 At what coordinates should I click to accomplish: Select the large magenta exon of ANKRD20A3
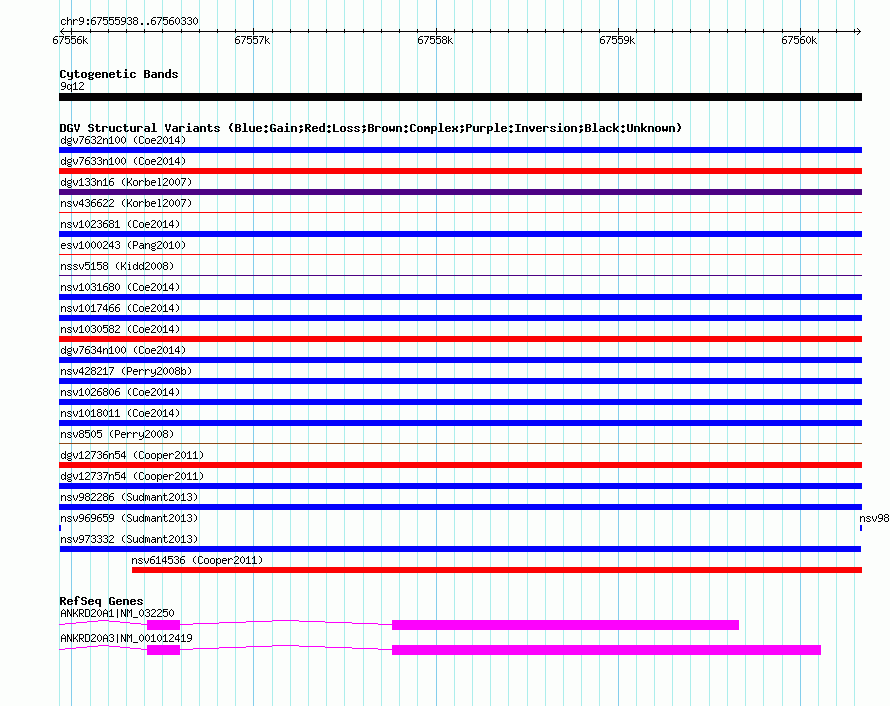click(606, 650)
